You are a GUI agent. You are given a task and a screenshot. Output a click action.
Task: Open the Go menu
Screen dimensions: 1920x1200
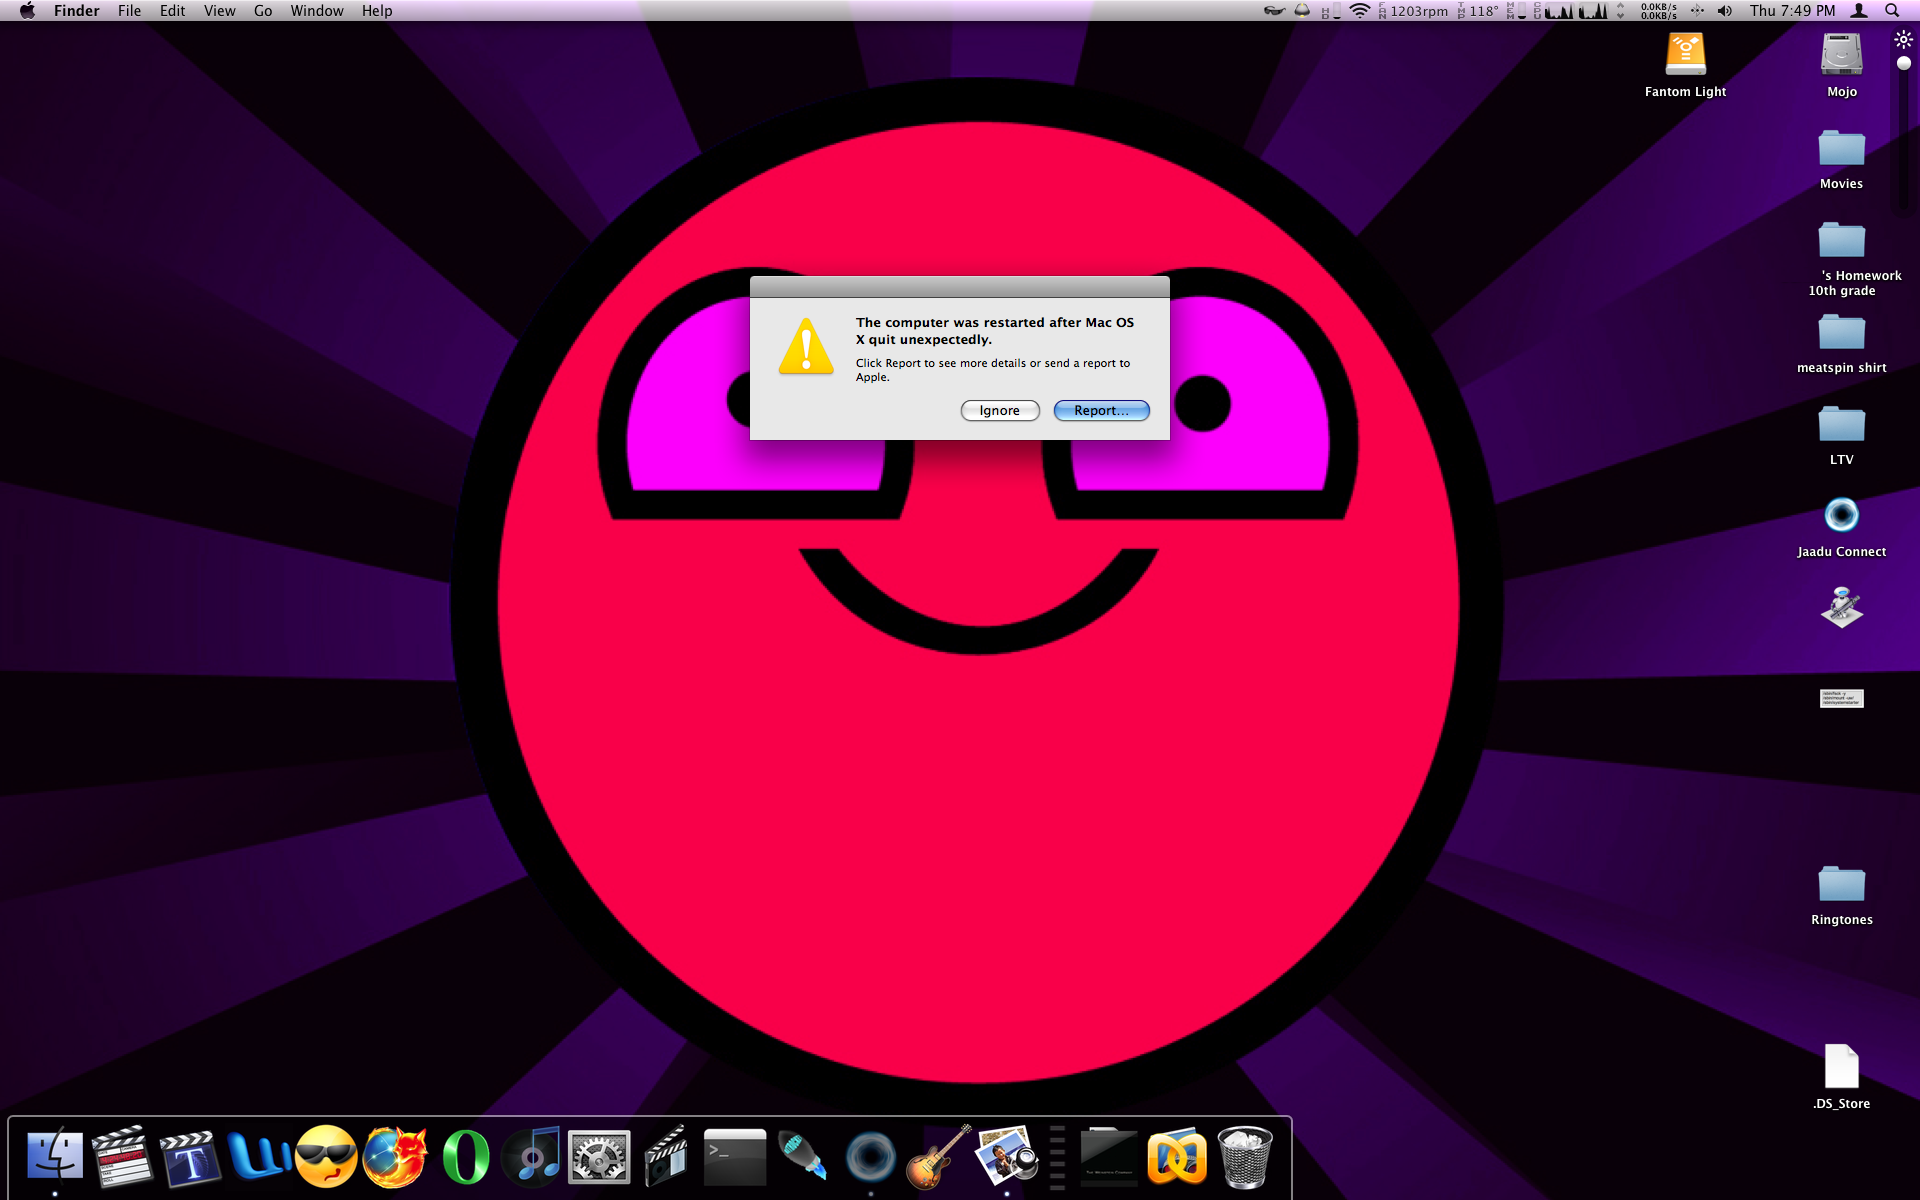pyautogui.click(x=263, y=11)
